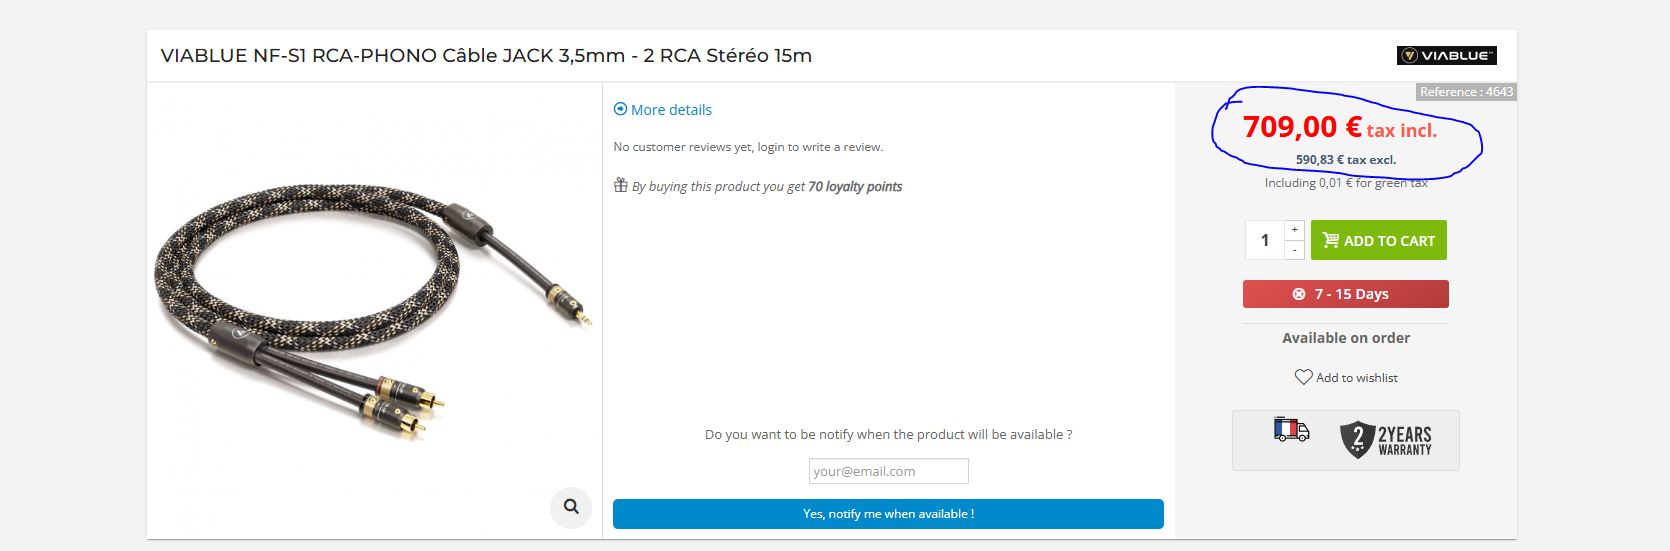
Task: Click the ADD TO CART button
Action: pyautogui.click(x=1379, y=240)
